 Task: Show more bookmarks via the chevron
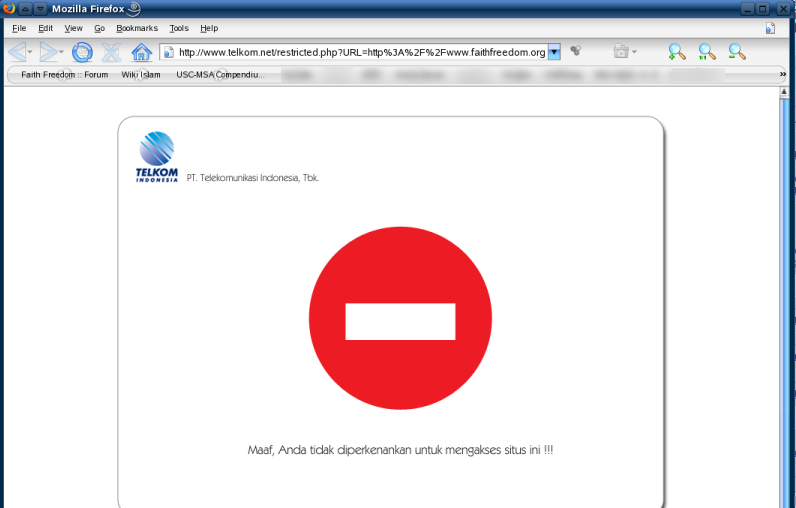782,74
